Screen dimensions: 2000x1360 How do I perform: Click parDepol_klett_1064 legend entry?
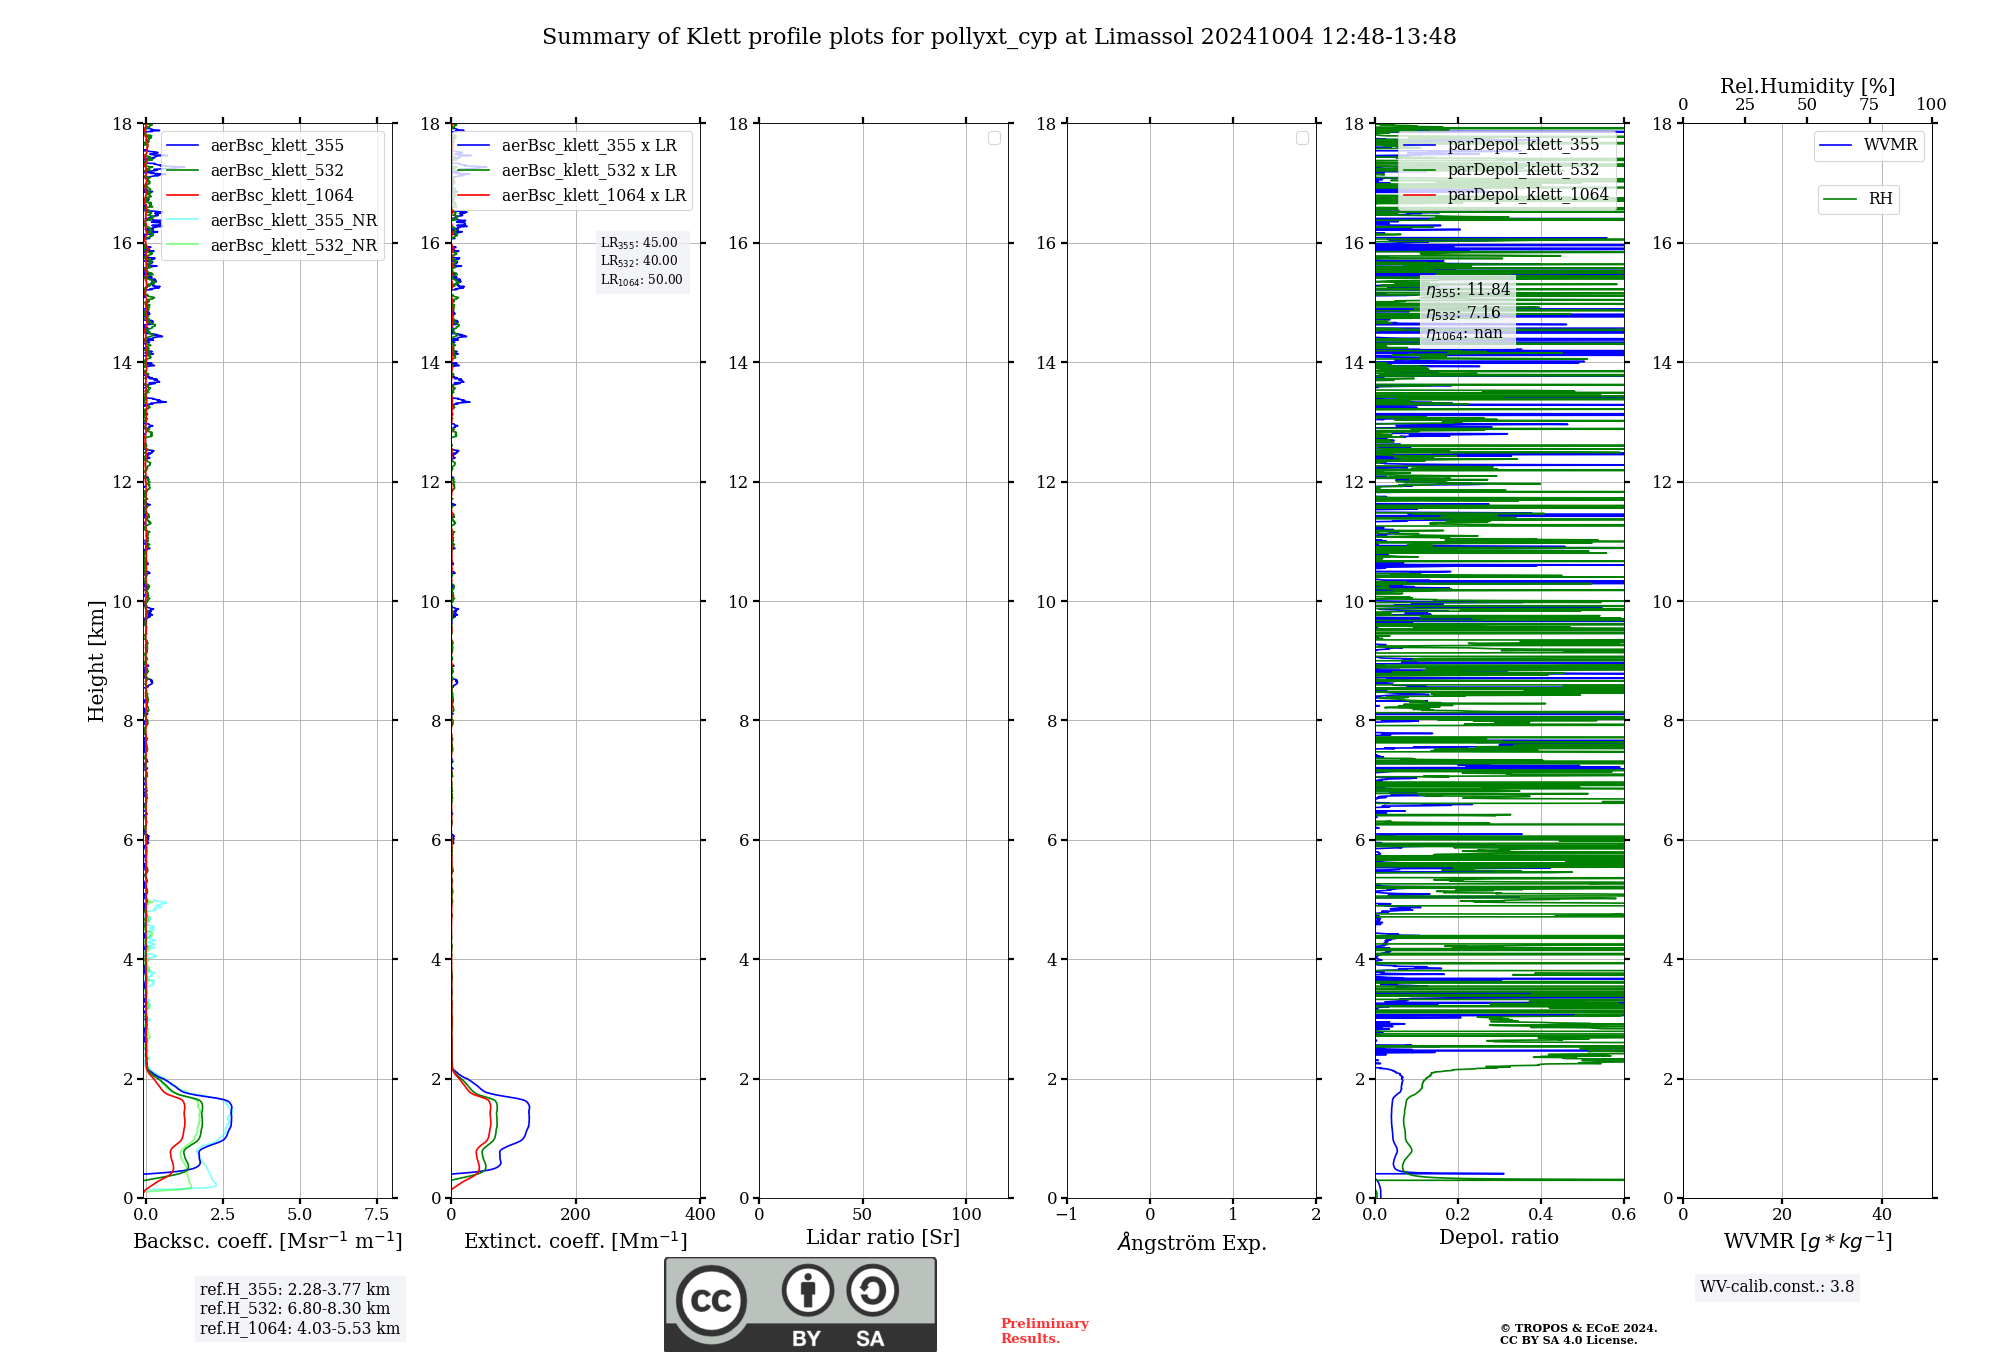(x=1507, y=194)
